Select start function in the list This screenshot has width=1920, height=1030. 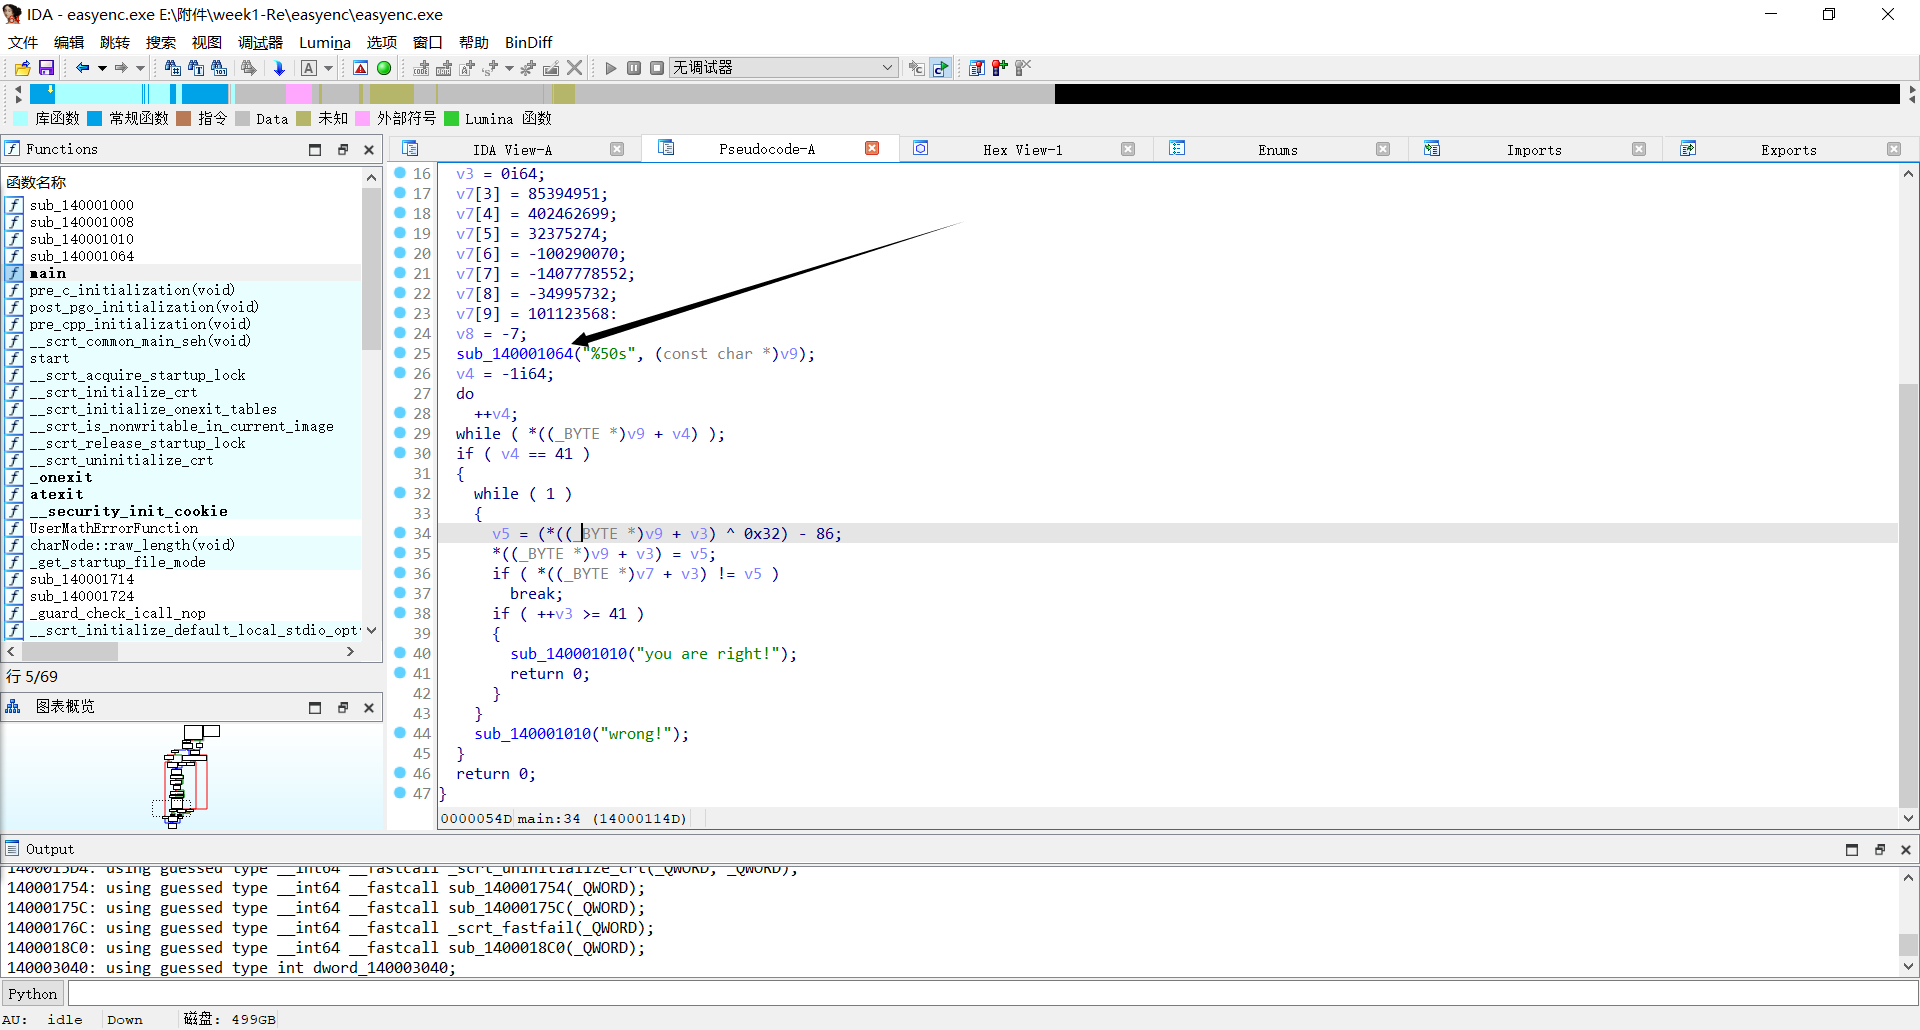tap(49, 358)
